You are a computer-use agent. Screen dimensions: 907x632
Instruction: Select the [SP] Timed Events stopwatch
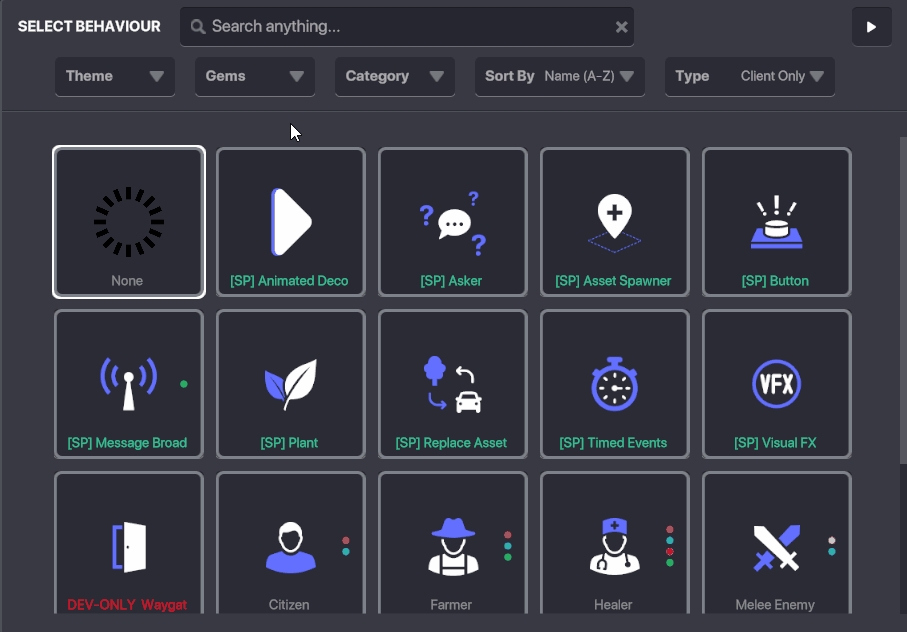pyautogui.click(x=614, y=384)
